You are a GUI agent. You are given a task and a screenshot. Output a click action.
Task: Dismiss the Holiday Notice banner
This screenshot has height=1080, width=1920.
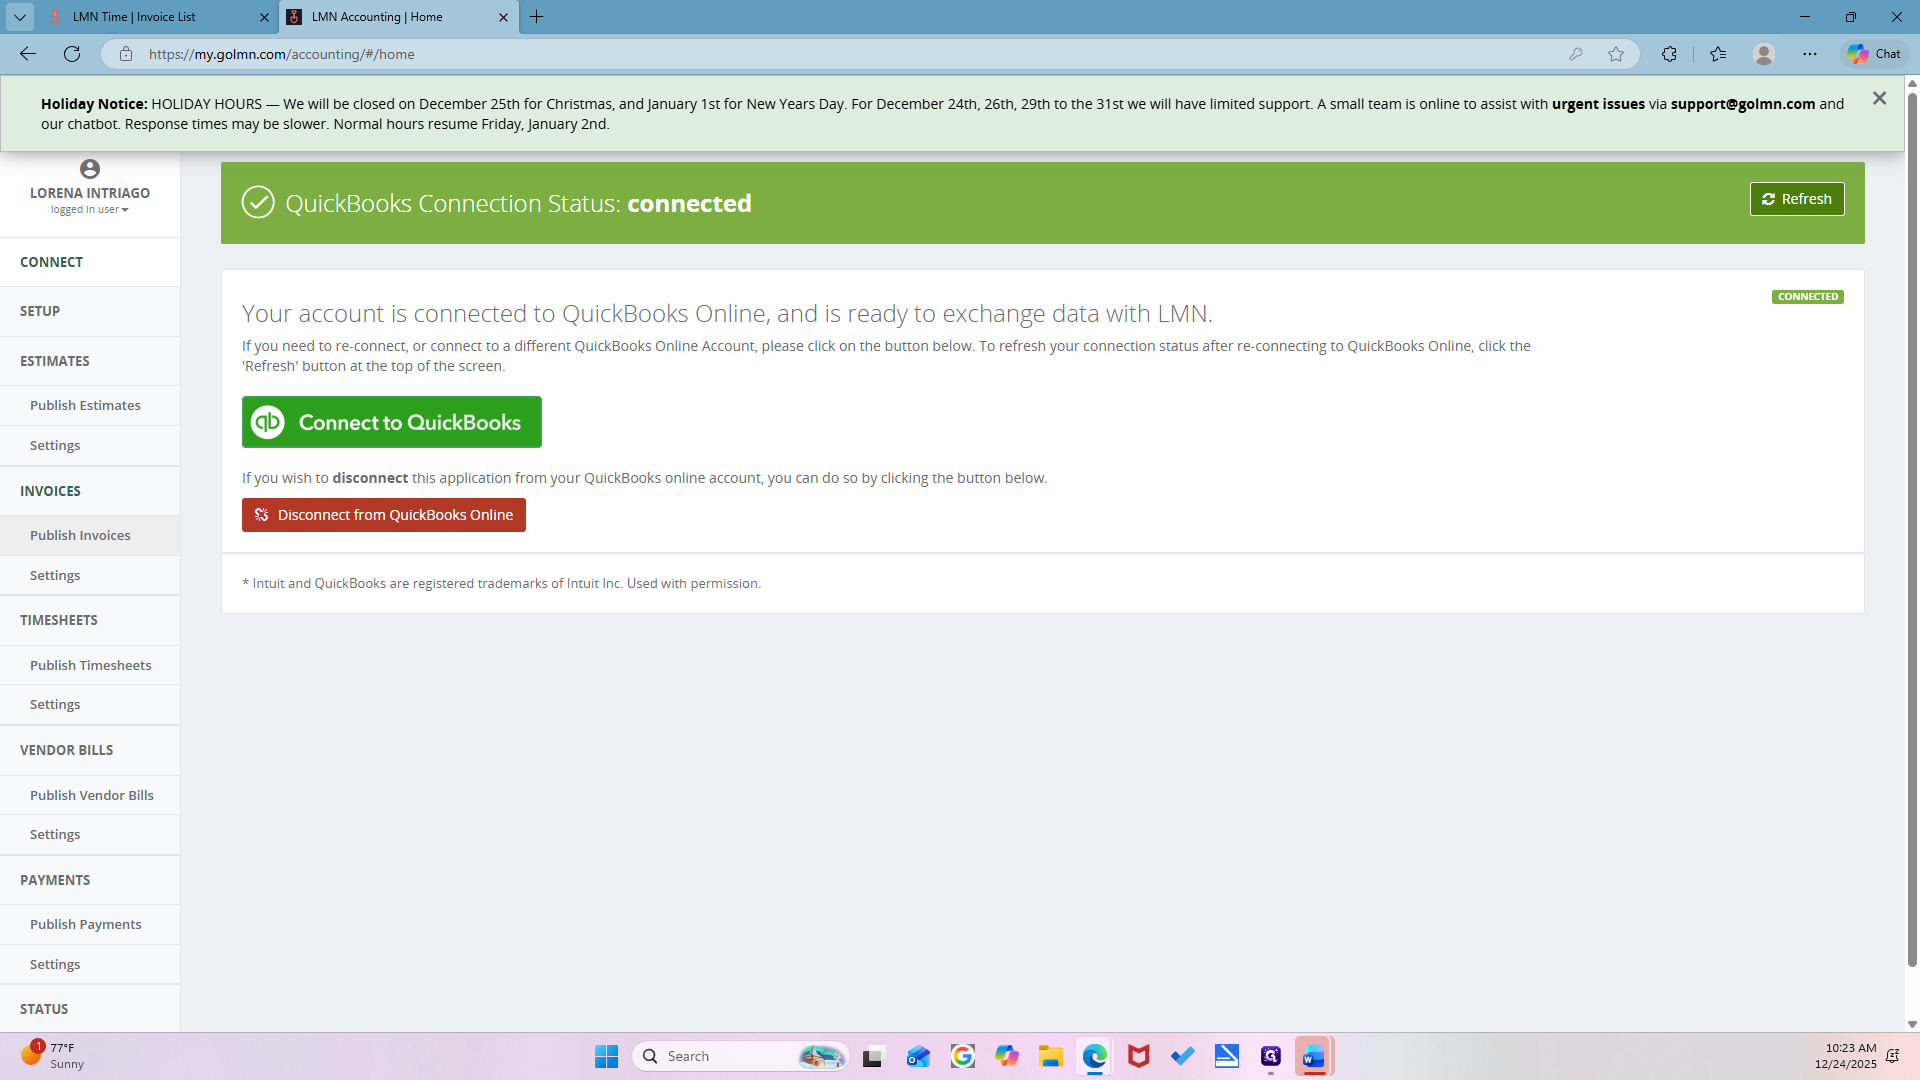(1879, 98)
